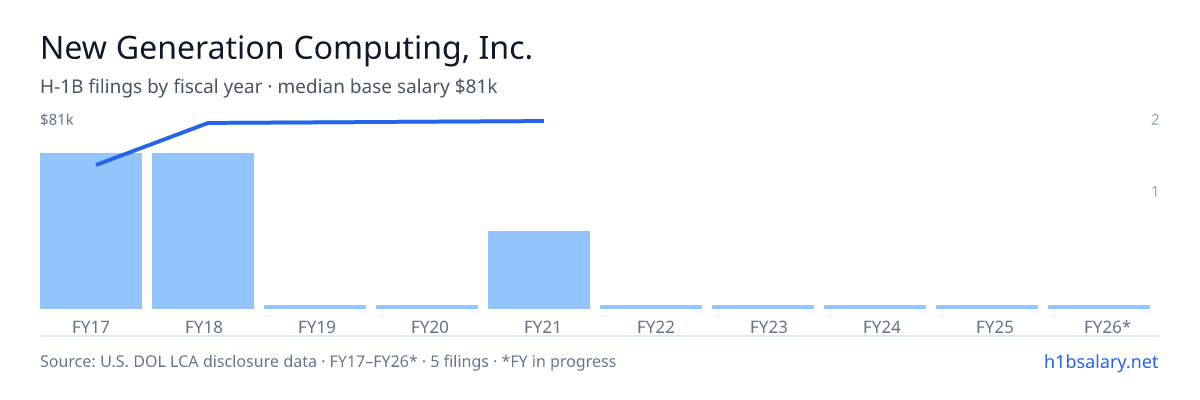Click the FY23 bar stub

(x=763, y=307)
